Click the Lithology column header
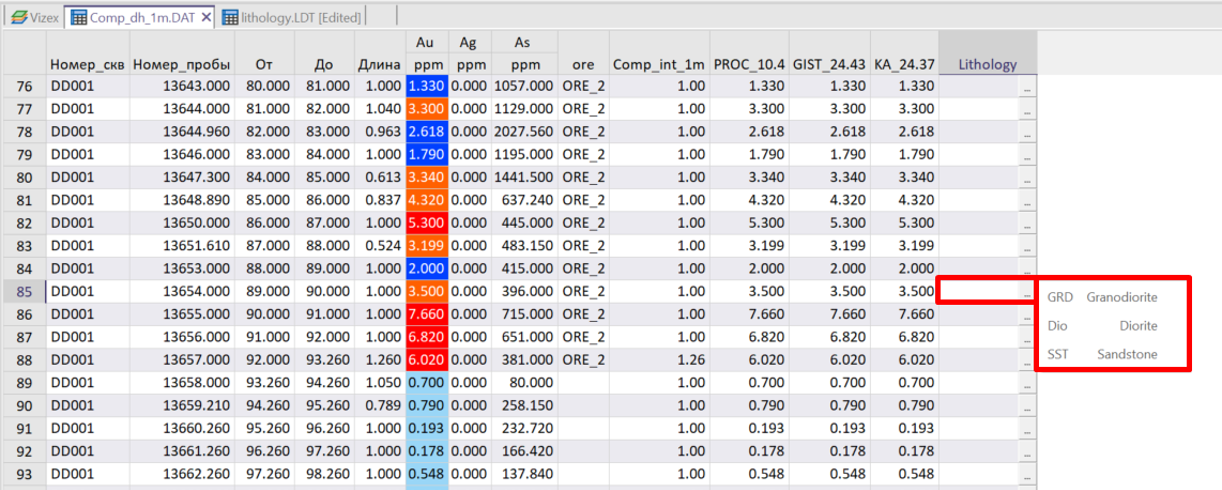This screenshot has width=1222, height=490. pos(987,64)
